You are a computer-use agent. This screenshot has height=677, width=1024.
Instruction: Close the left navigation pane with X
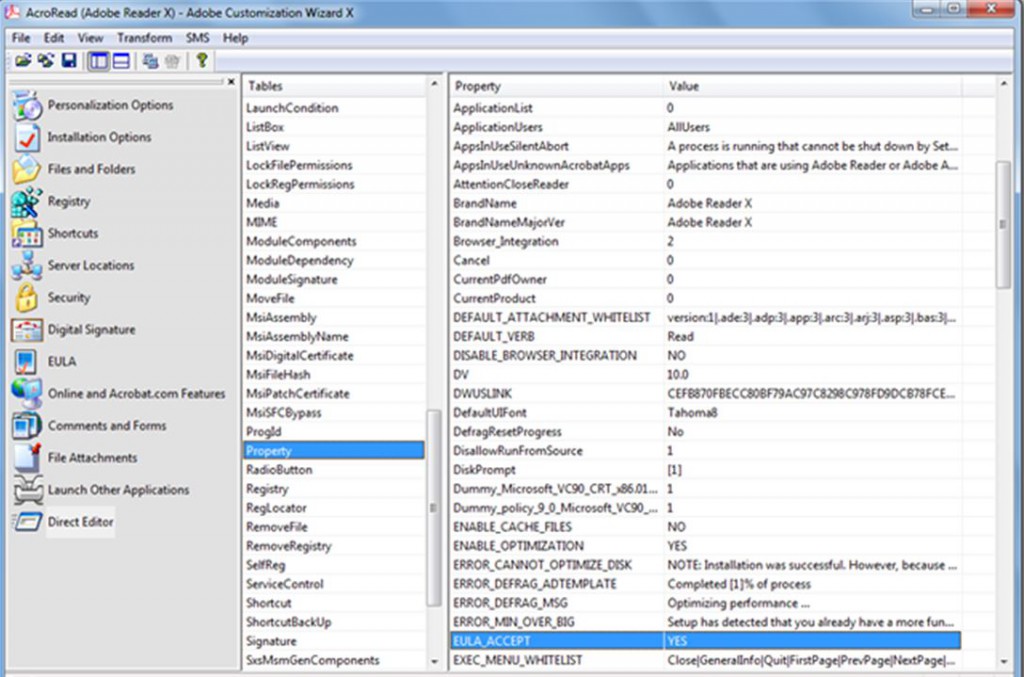tap(231, 82)
